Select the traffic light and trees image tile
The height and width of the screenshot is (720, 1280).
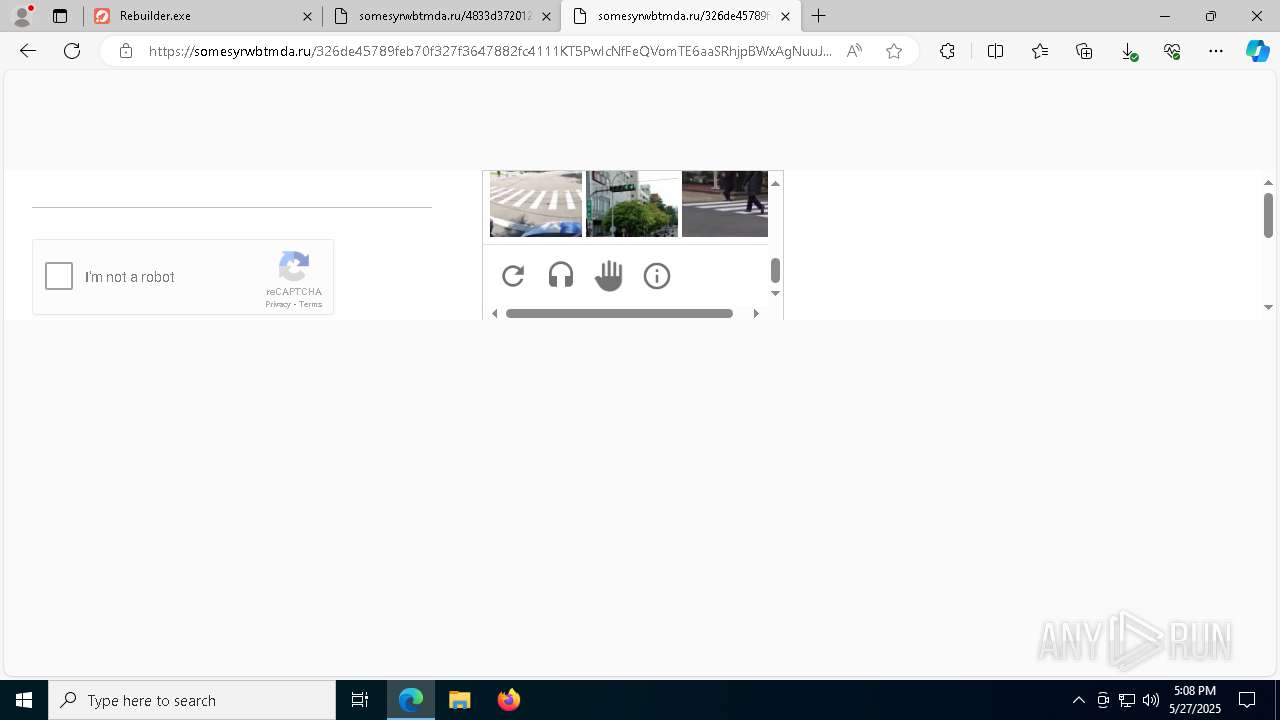(x=632, y=204)
